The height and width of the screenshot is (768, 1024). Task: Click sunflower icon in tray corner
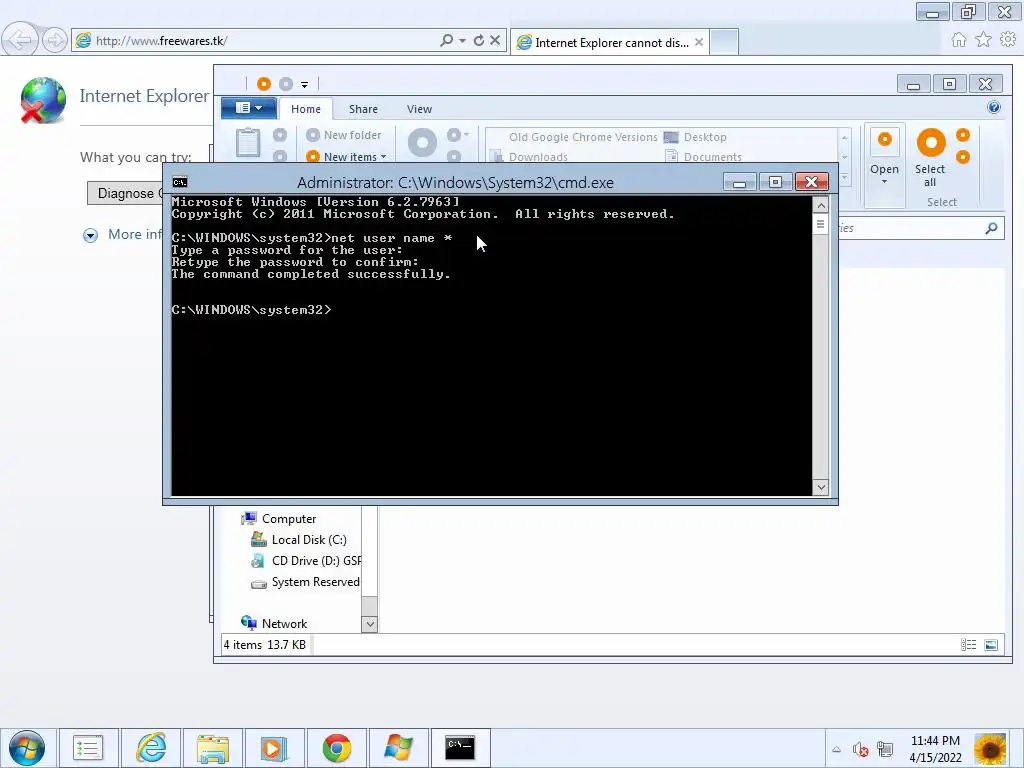tap(990, 748)
